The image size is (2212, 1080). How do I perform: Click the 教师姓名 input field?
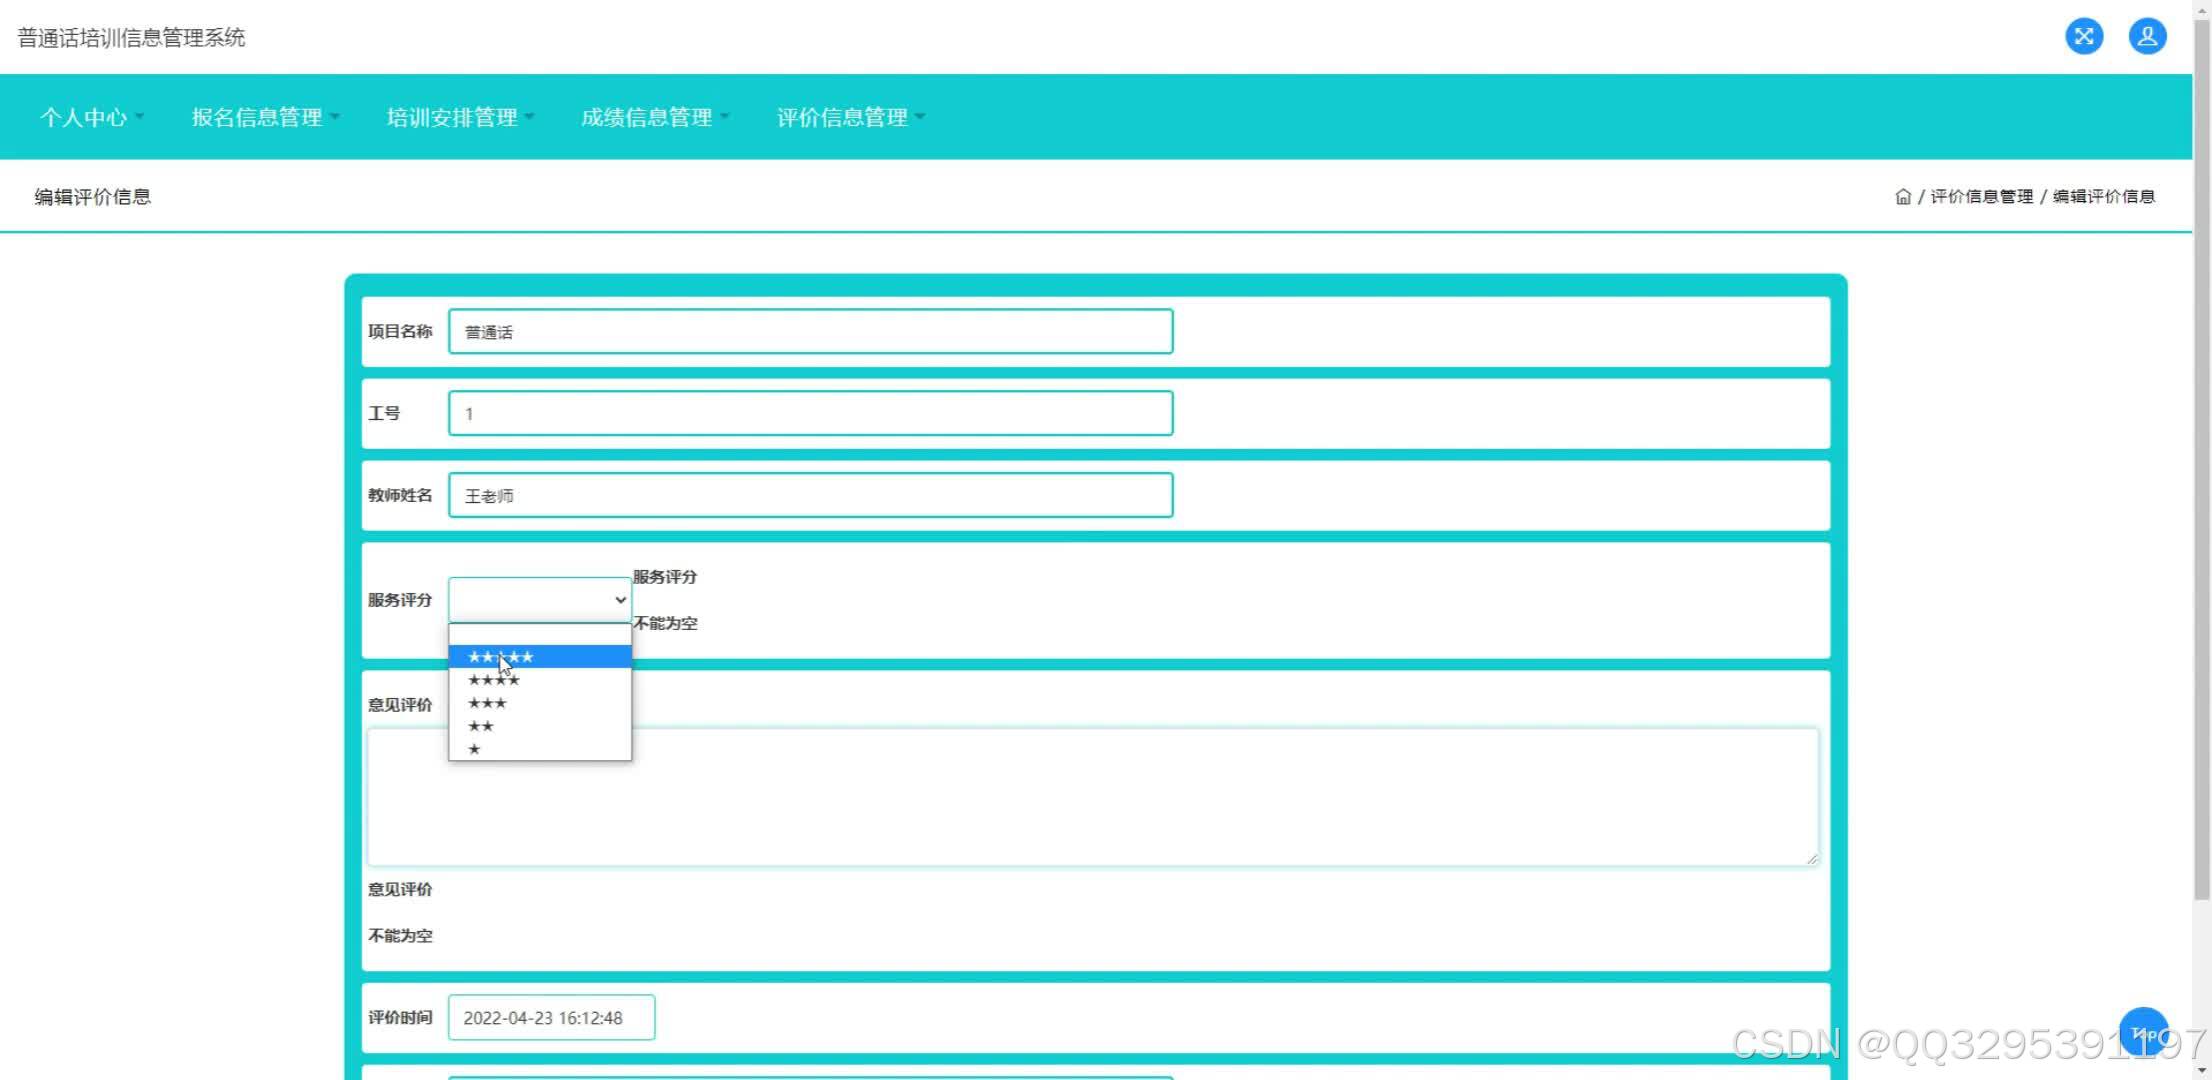click(810, 495)
